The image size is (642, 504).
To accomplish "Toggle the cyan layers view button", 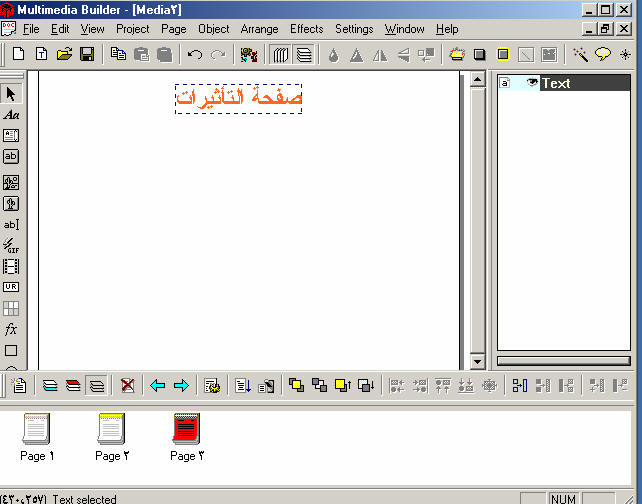I will [50, 386].
